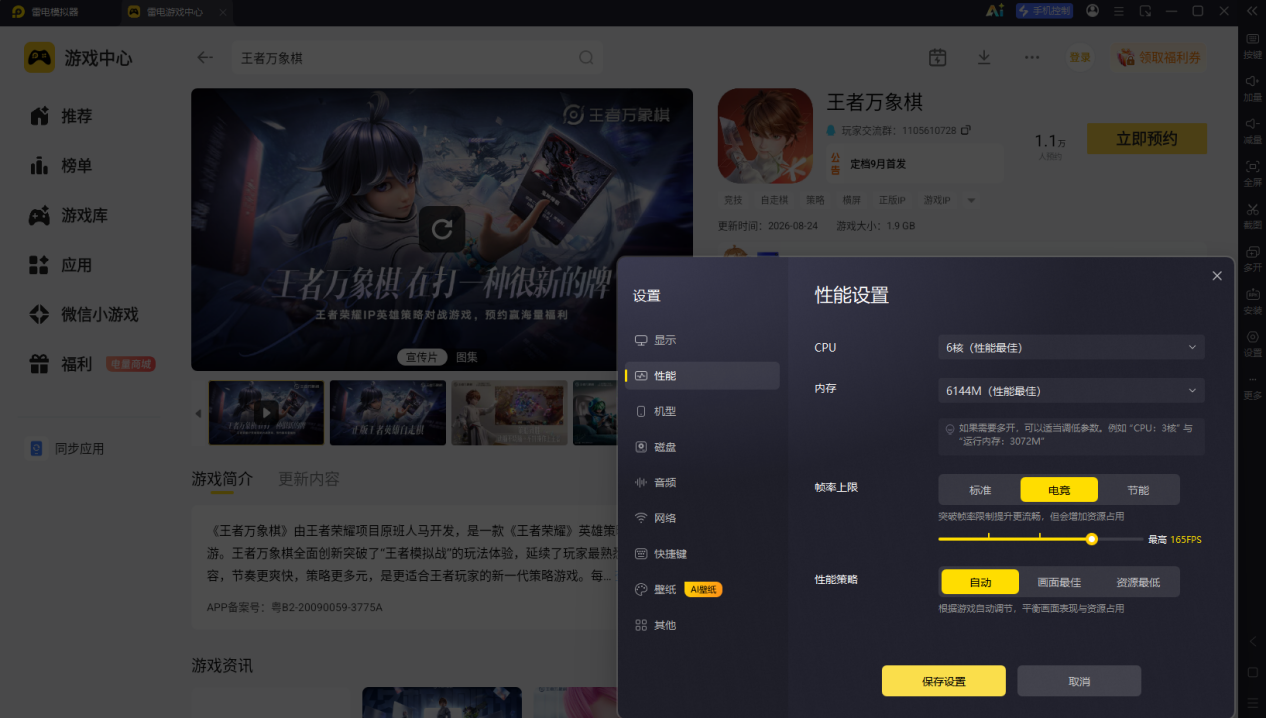This screenshot has height=718, width=1266.
Task: Select 资源最低 performance strategy
Action: coord(1138,582)
